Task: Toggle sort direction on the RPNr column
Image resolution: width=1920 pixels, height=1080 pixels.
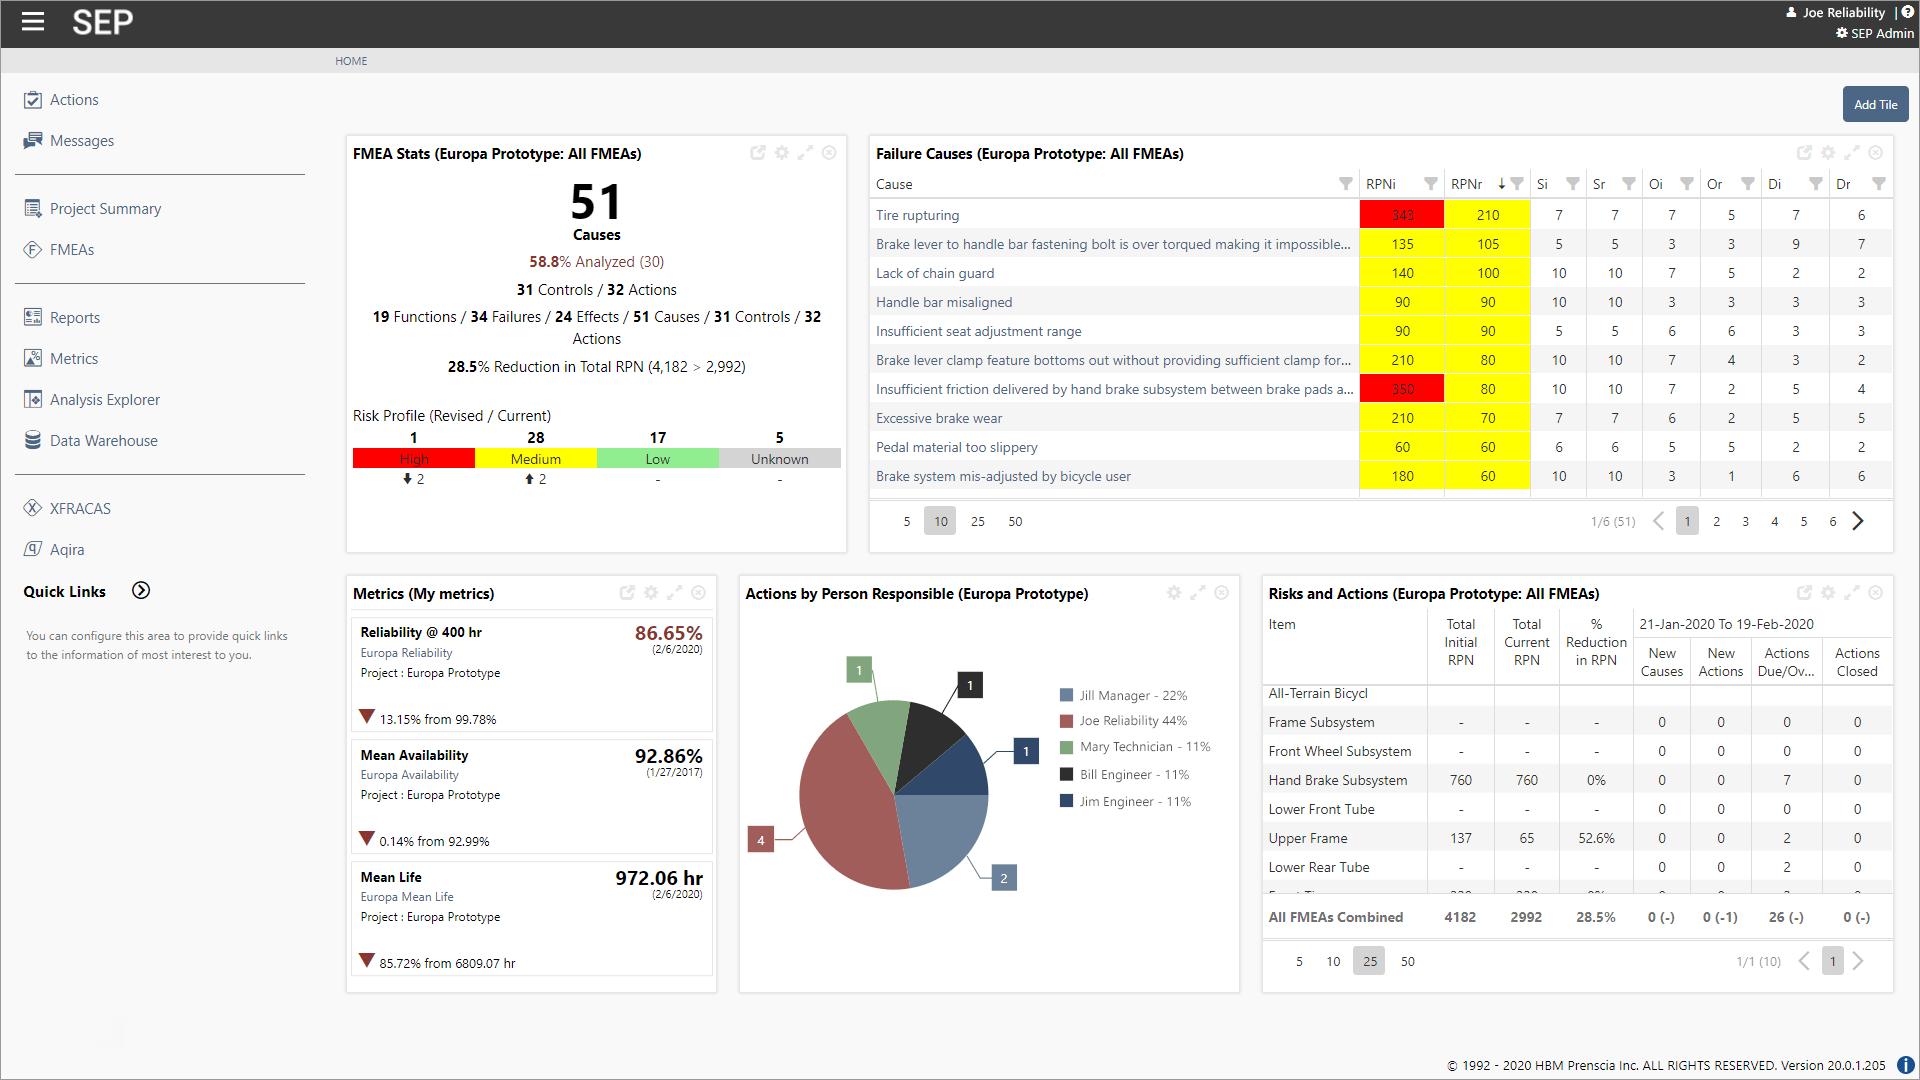Action: pos(1503,184)
